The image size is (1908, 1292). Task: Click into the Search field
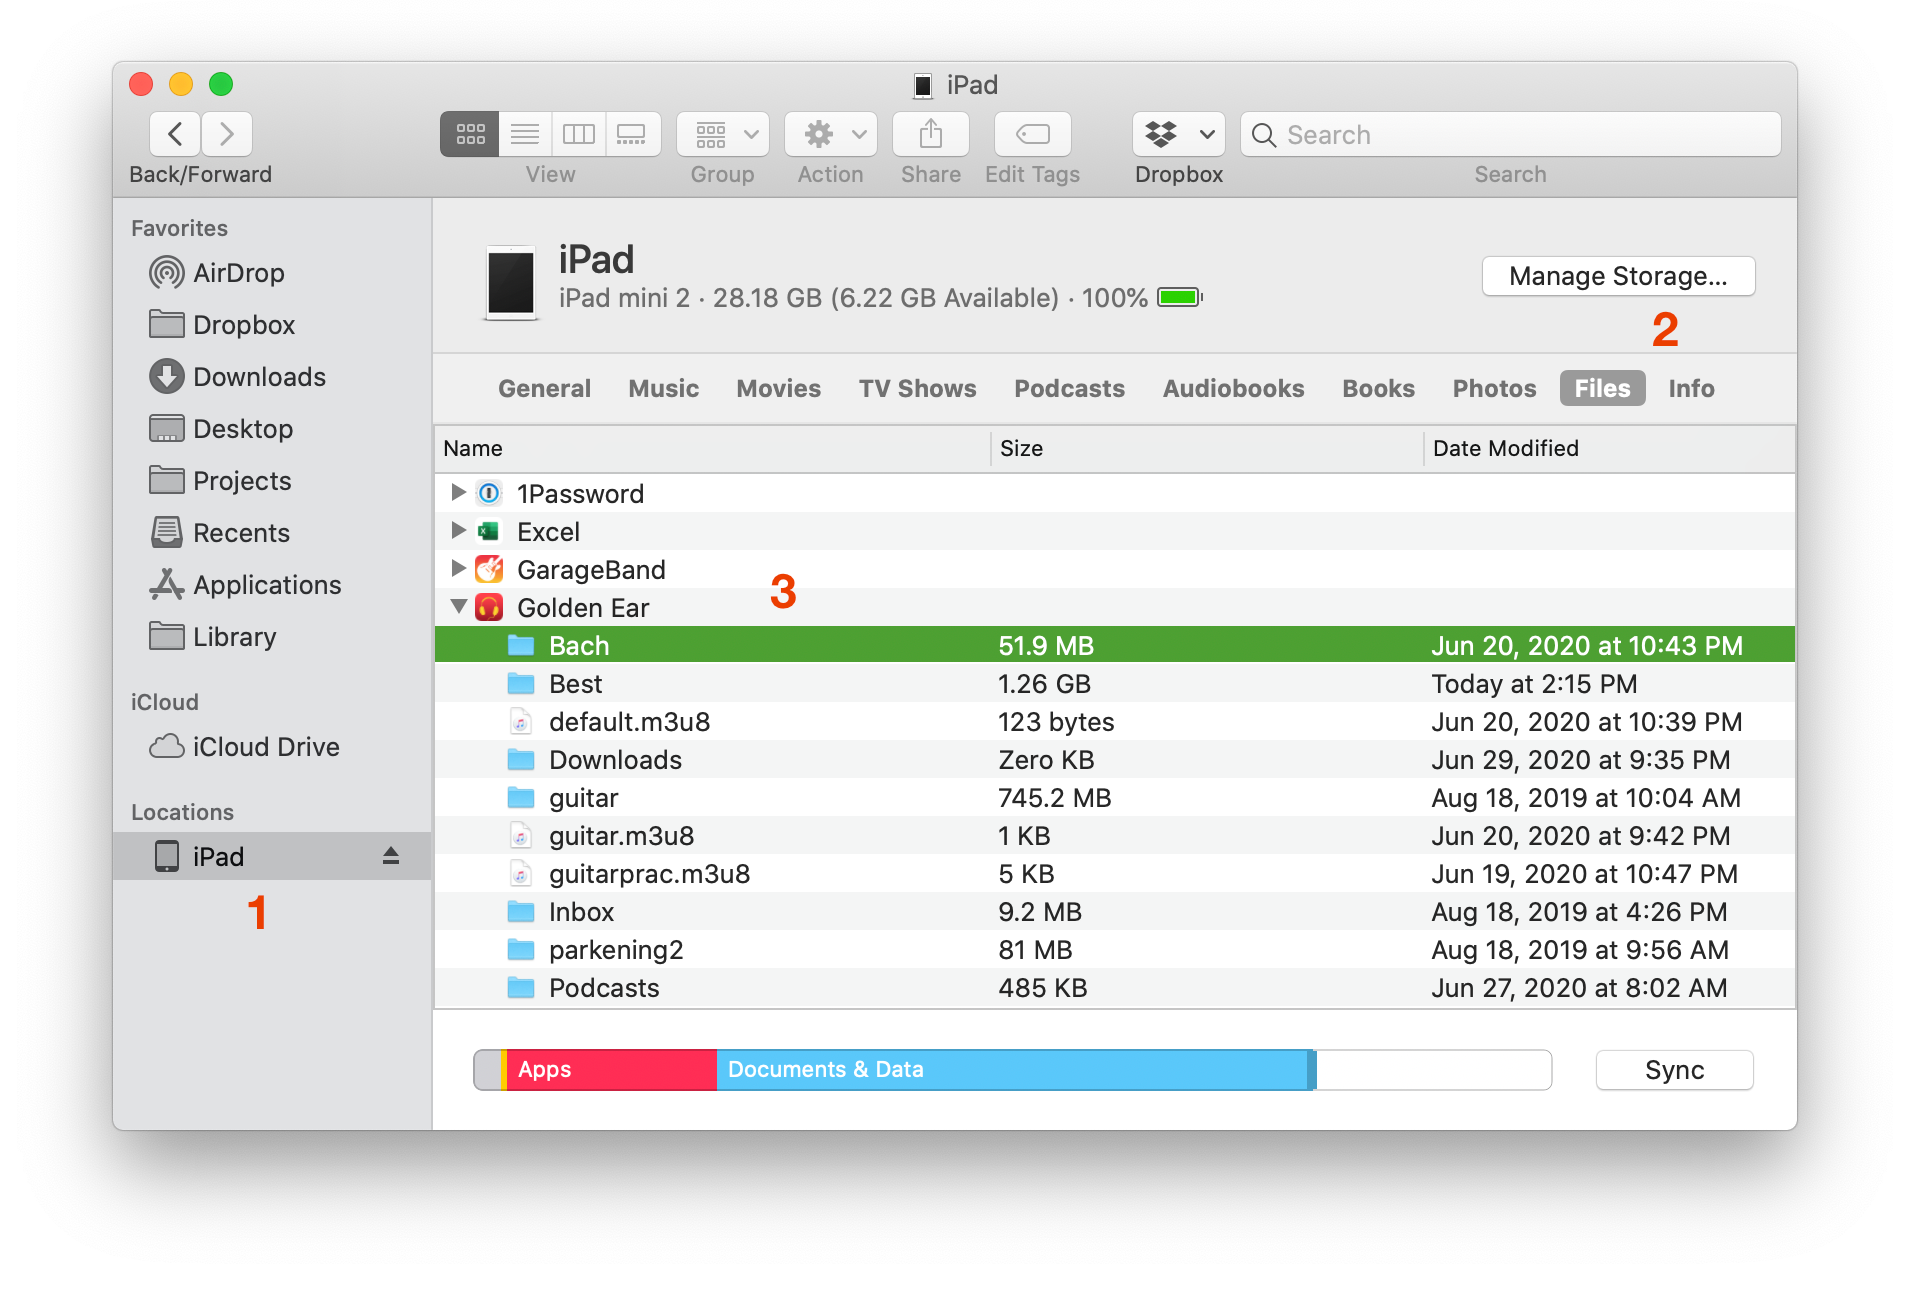click(1511, 134)
